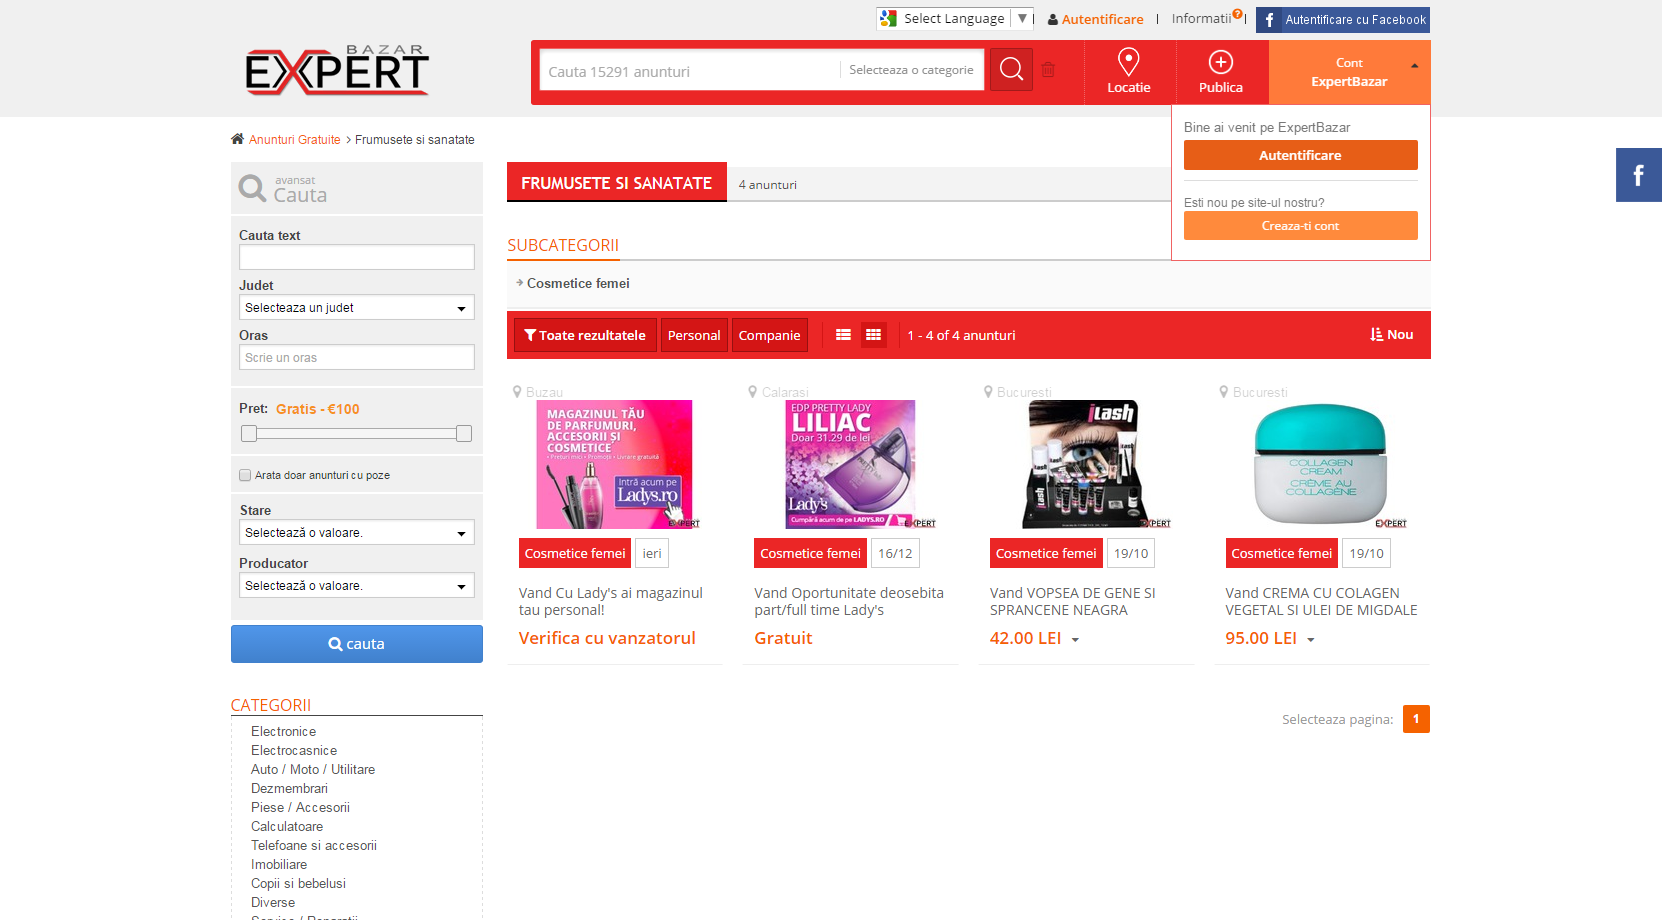Click the Publica plus icon
This screenshot has width=1662, height=920.
(1220, 63)
